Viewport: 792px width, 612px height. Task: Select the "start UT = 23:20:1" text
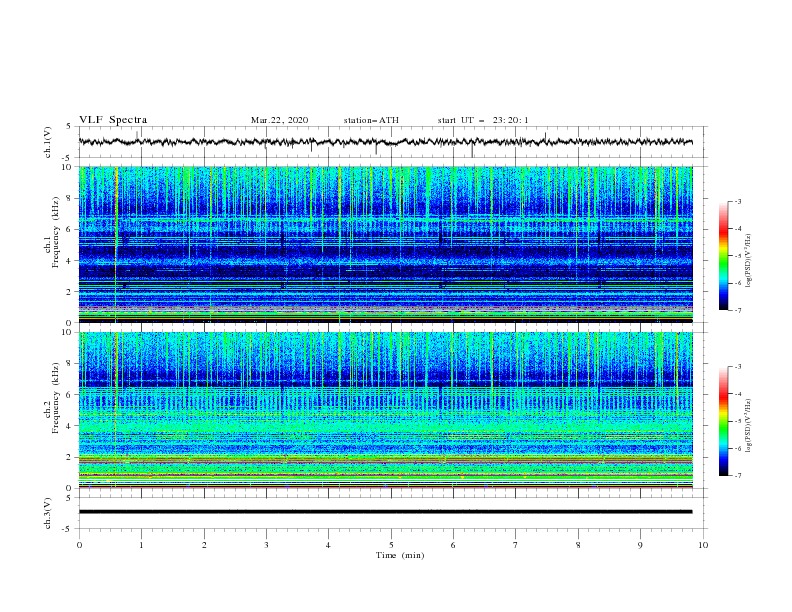coord(483,120)
